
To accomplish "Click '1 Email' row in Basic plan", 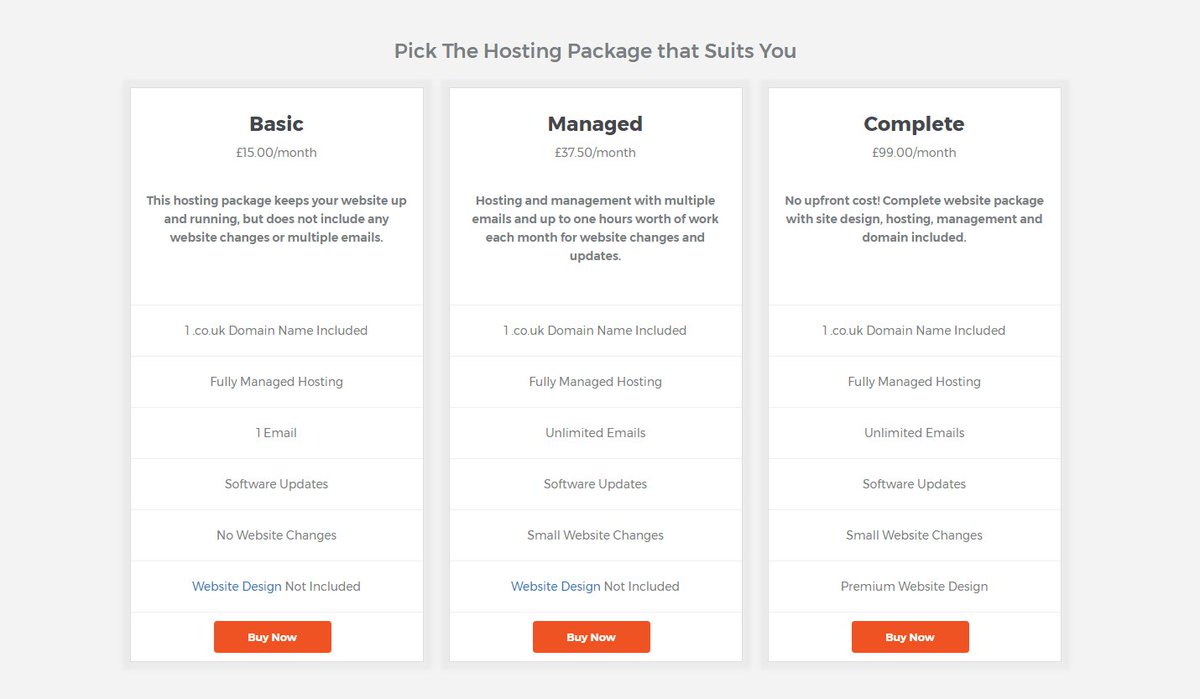I will click(277, 433).
